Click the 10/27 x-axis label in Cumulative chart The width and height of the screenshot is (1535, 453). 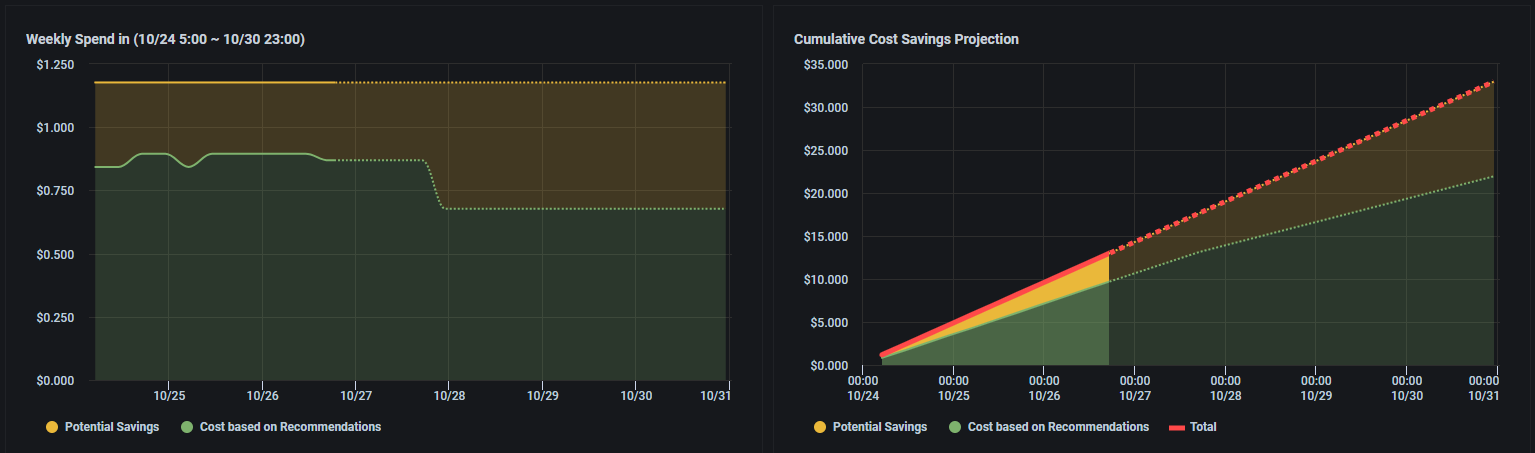coord(1135,395)
